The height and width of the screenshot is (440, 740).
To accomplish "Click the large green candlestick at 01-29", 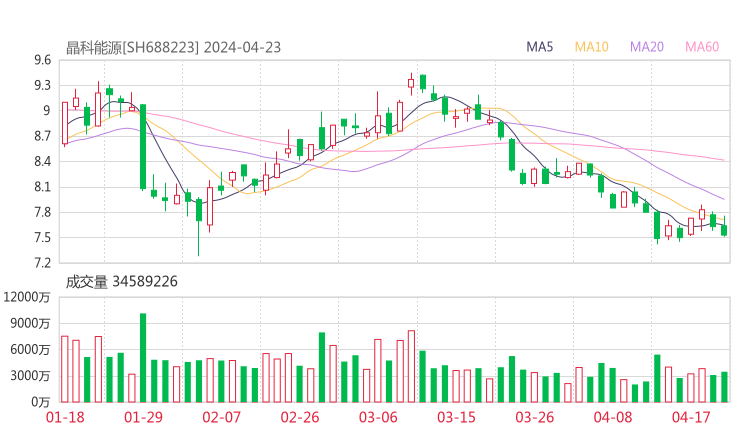I will (x=143, y=147).
